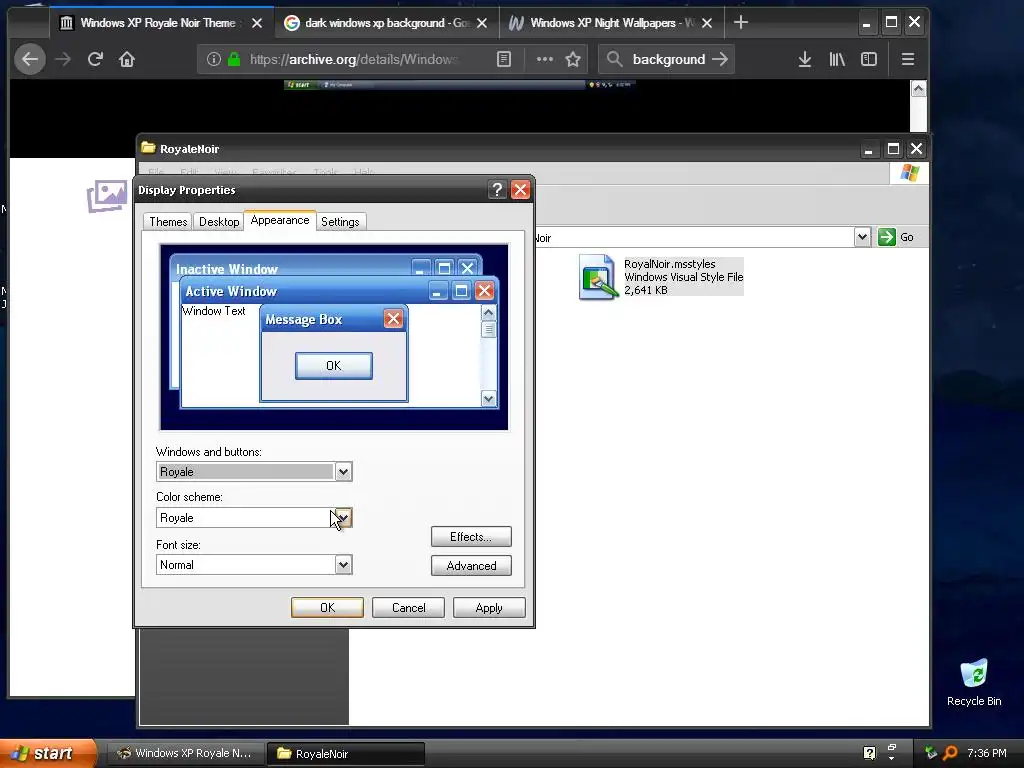This screenshot has height=768, width=1024.
Task: Select the RoyalNoir.msstyles file icon
Action: (x=598, y=277)
